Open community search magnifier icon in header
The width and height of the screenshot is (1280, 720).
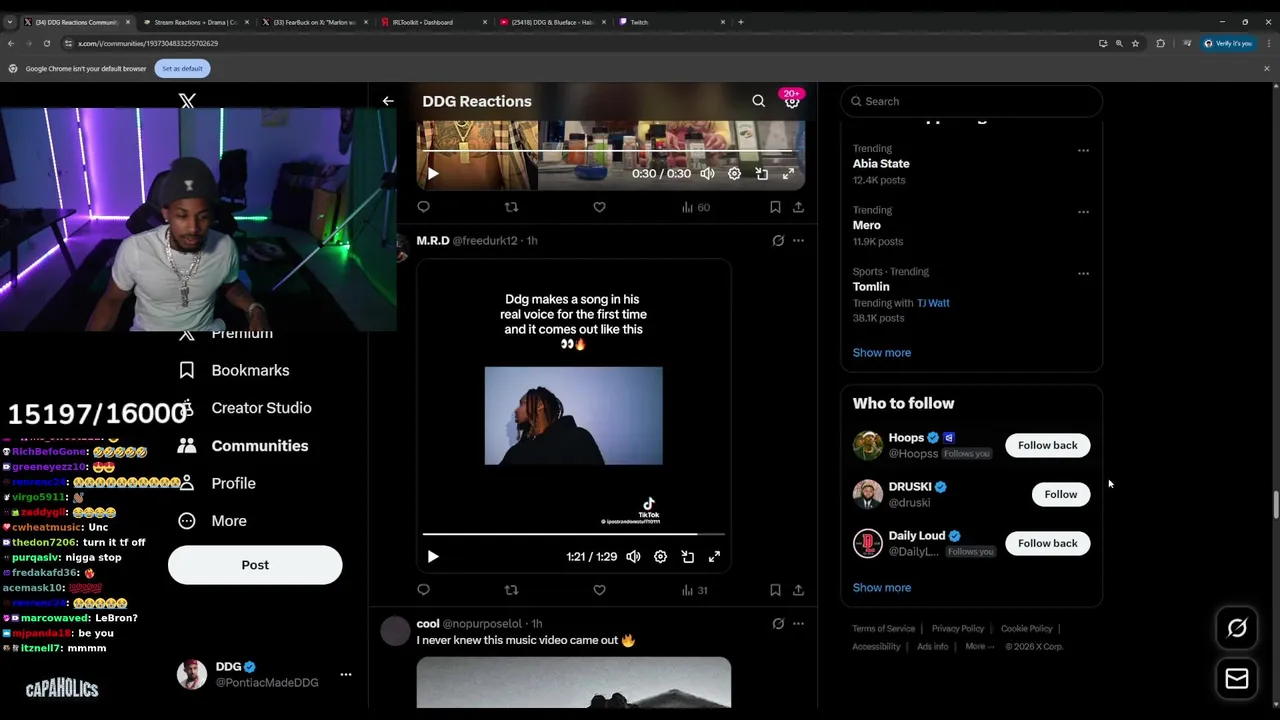click(758, 101)
